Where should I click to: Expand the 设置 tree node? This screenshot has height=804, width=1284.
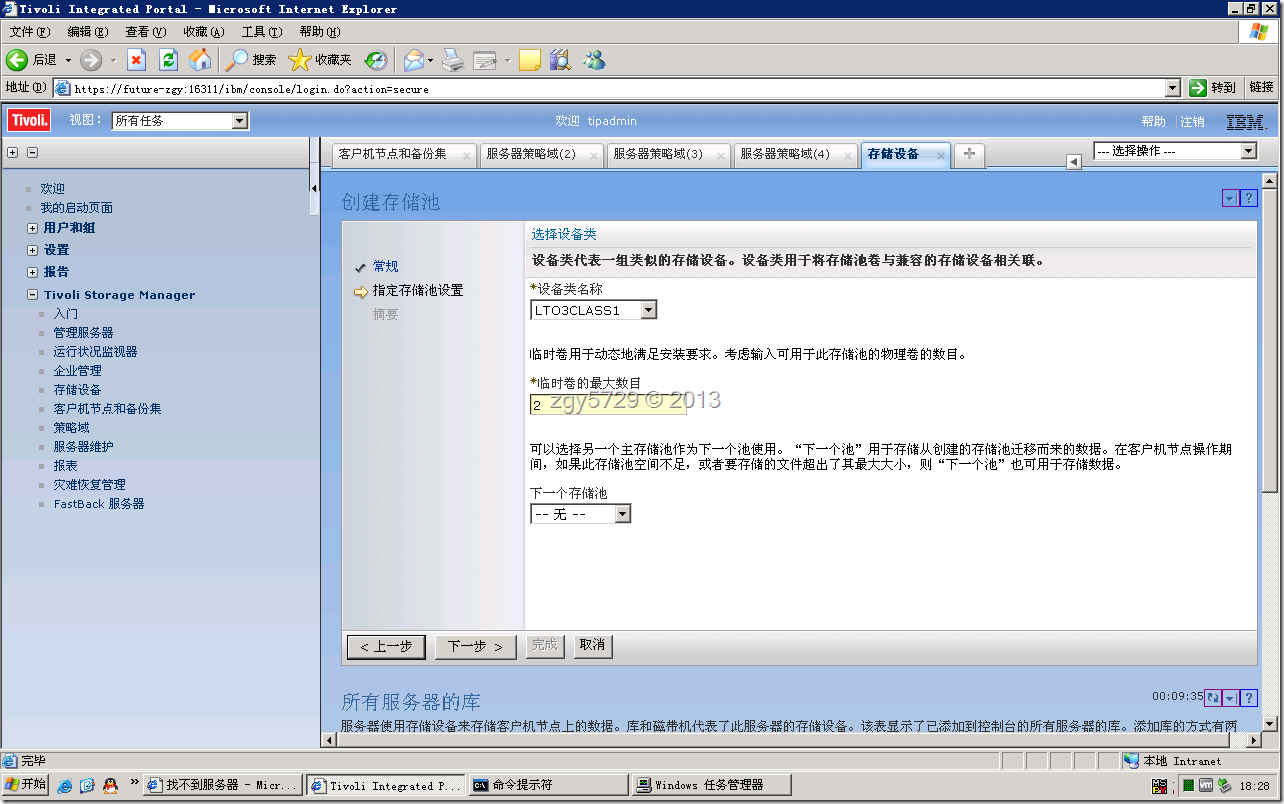pyautogui.click(x=34, y=250)
